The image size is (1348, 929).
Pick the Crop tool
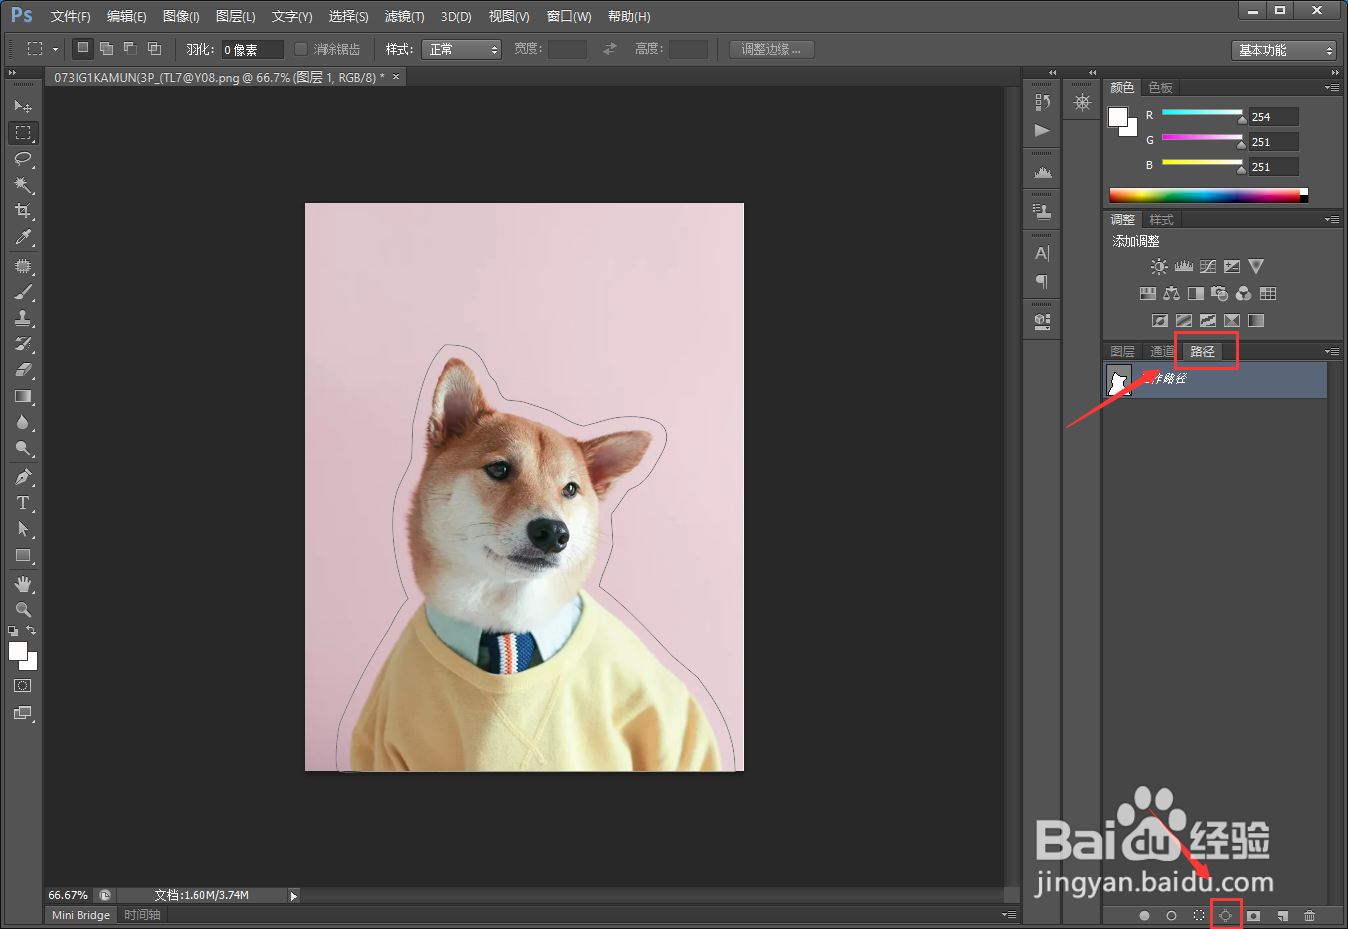(x=23, y=211)
